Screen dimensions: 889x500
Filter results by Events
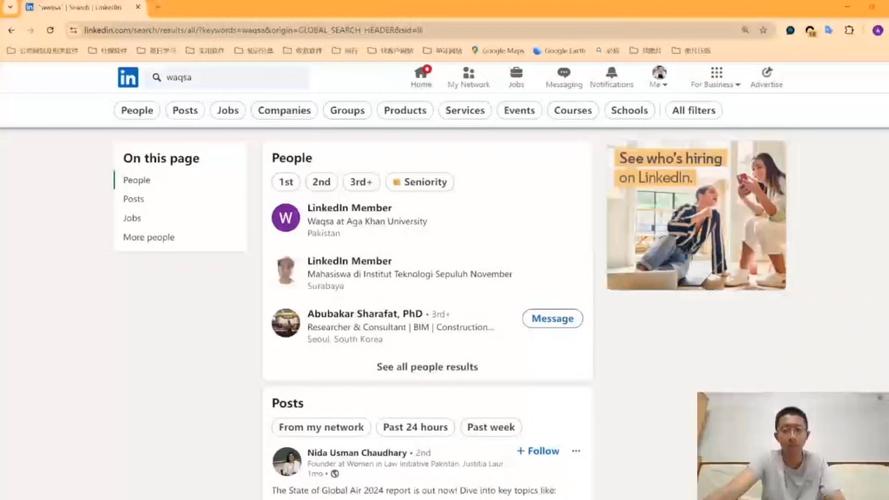(x=519, y=111)
